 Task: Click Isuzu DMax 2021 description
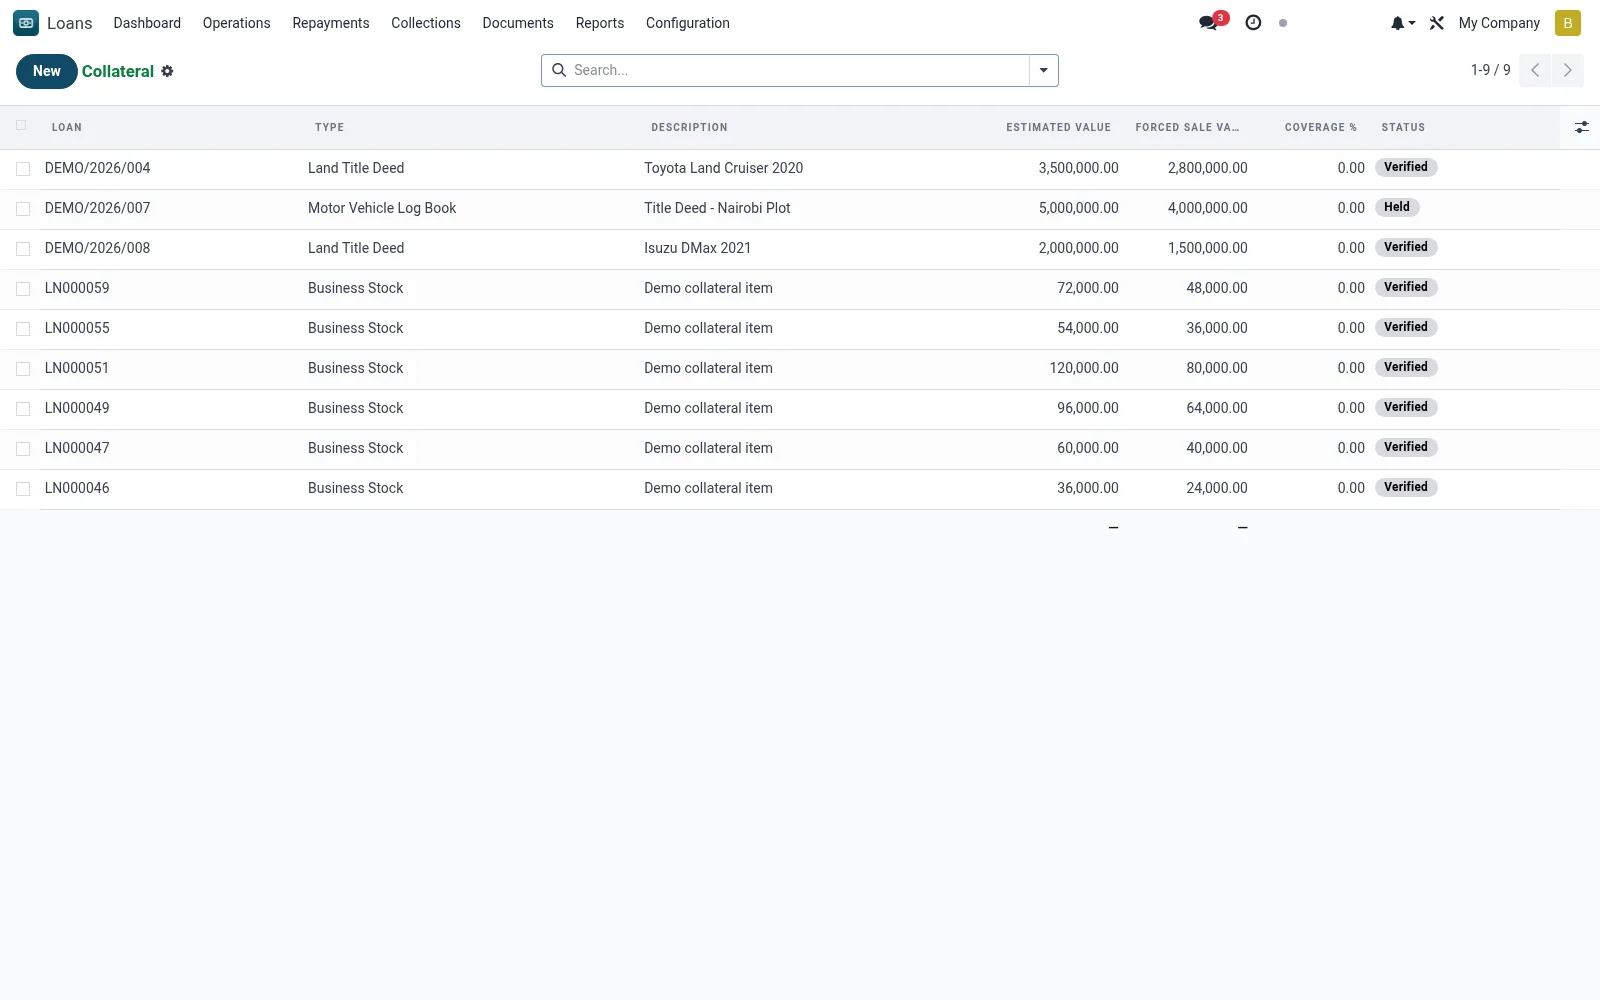tap(697, 248)
